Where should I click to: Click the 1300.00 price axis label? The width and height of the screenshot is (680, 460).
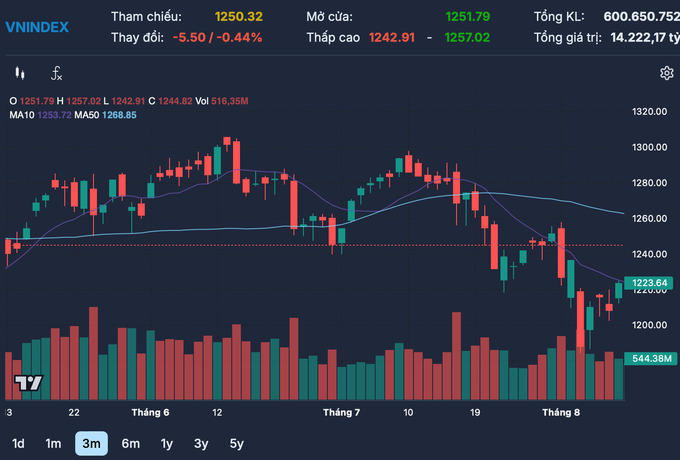pyautogui.click(x=649, y=147)
